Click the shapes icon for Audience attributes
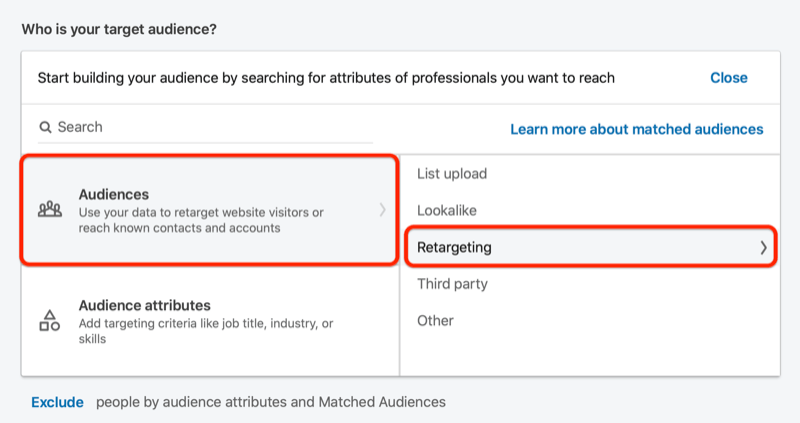This screenshot has width=800, height=423. coord(50,320)
